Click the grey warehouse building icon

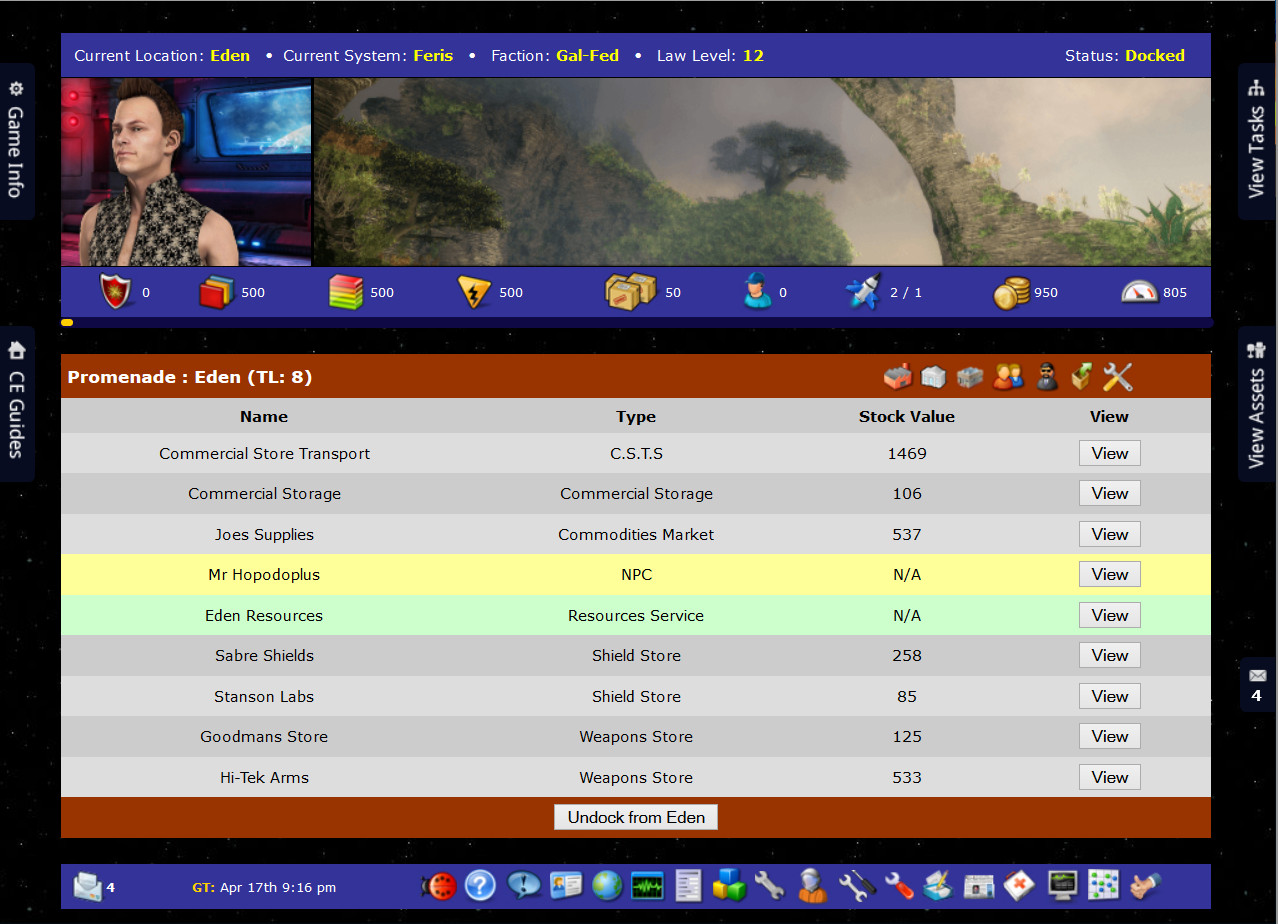970,377
